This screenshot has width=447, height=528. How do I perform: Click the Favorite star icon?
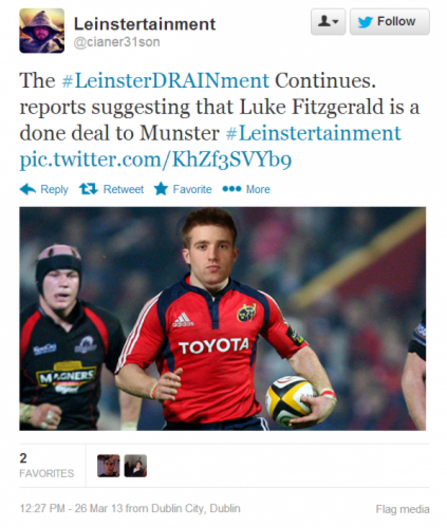161,189
